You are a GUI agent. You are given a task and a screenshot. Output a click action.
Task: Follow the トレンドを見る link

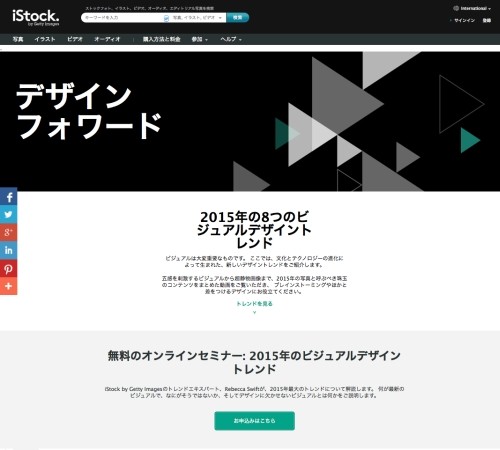pyautogui.click(x=254, y=304)
